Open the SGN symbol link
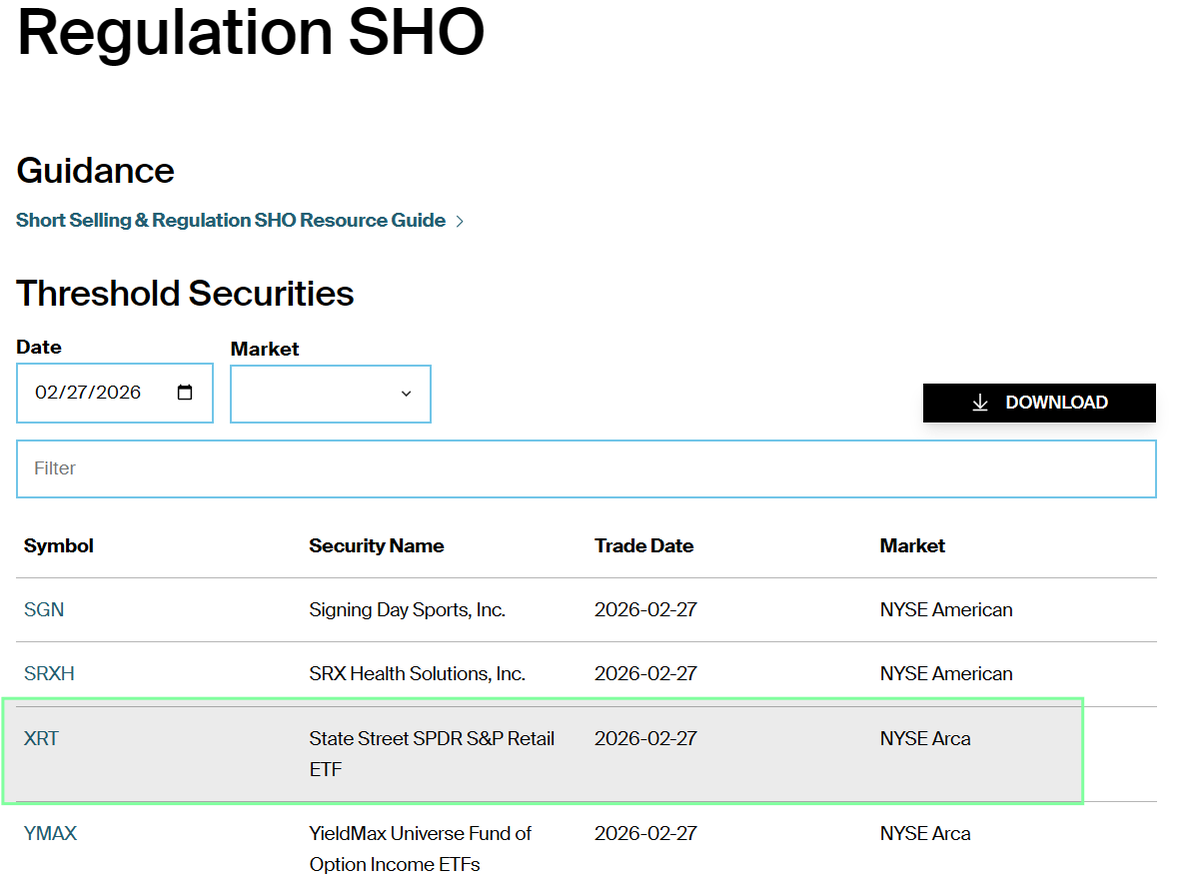 point(44,610)
